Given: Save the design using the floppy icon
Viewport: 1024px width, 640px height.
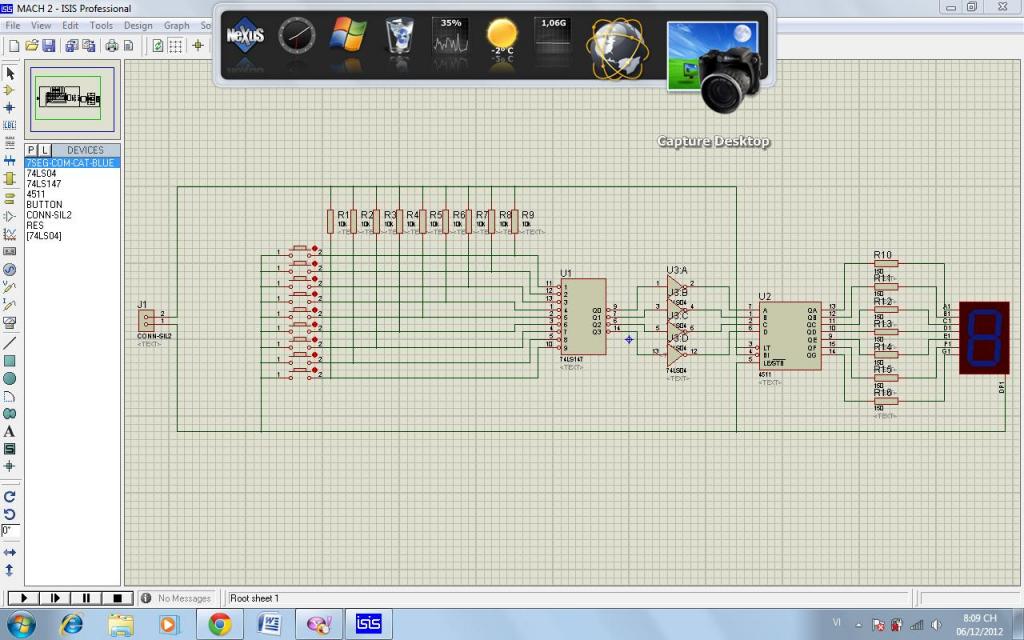Looking at the screenshot, I should pyautogui.click(x=48, y=45).
